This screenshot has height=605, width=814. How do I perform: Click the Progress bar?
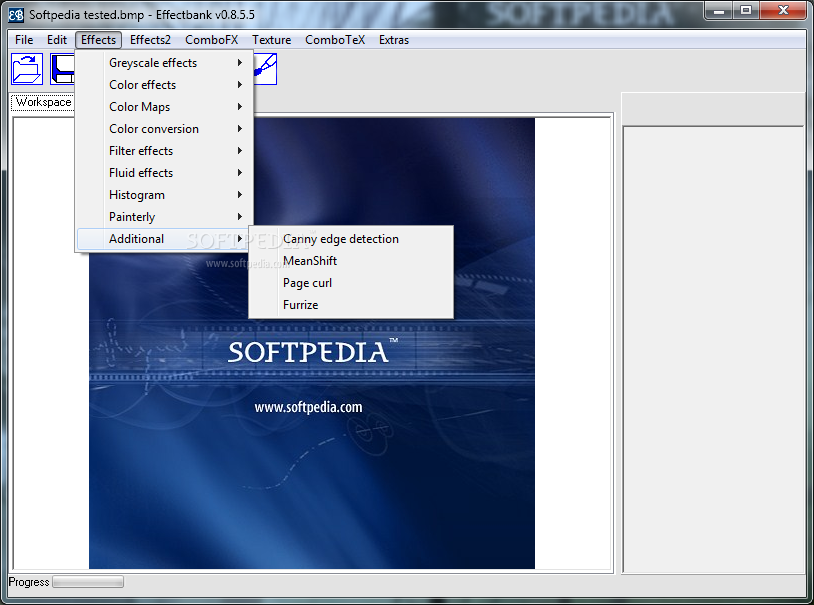tap(88, 582)
